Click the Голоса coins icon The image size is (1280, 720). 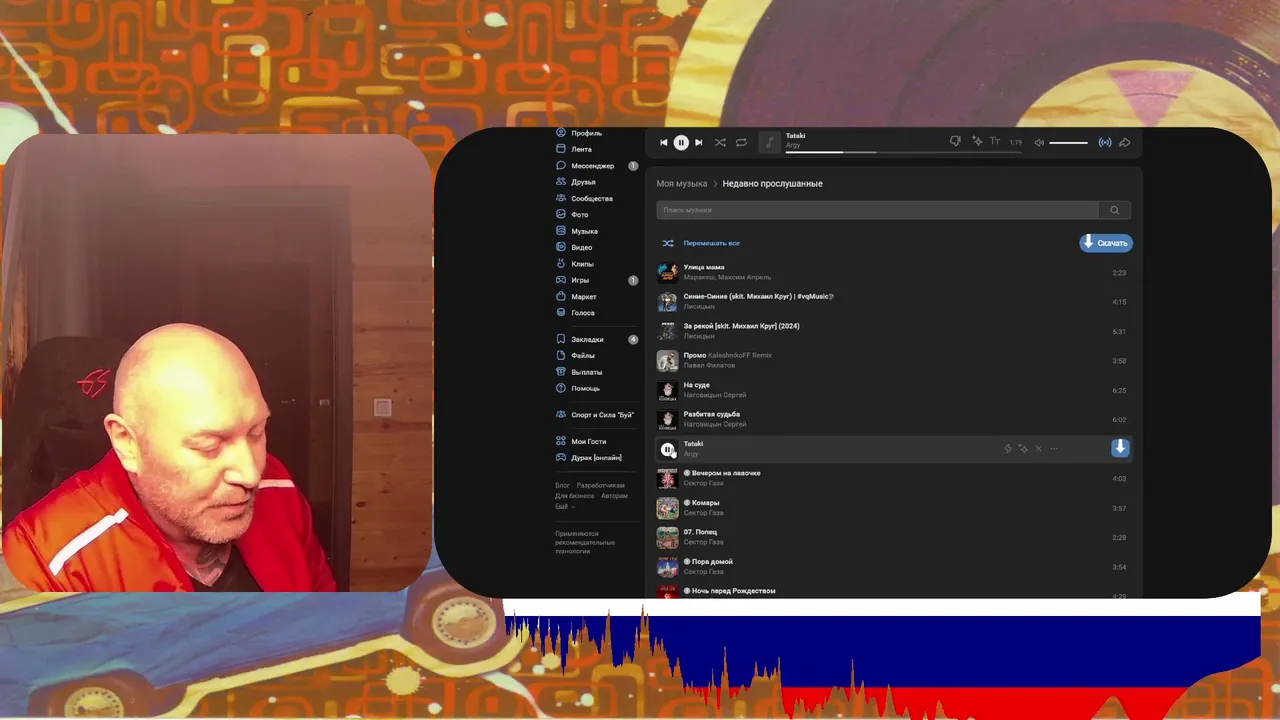click(x=561, y=312)
